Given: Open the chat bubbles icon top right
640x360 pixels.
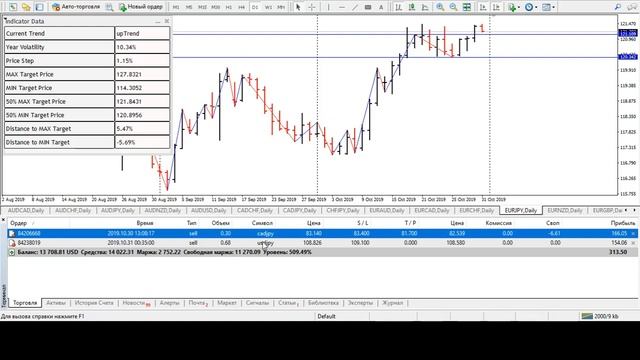Looking at the screenshot, I should click(x=633, y=7).
